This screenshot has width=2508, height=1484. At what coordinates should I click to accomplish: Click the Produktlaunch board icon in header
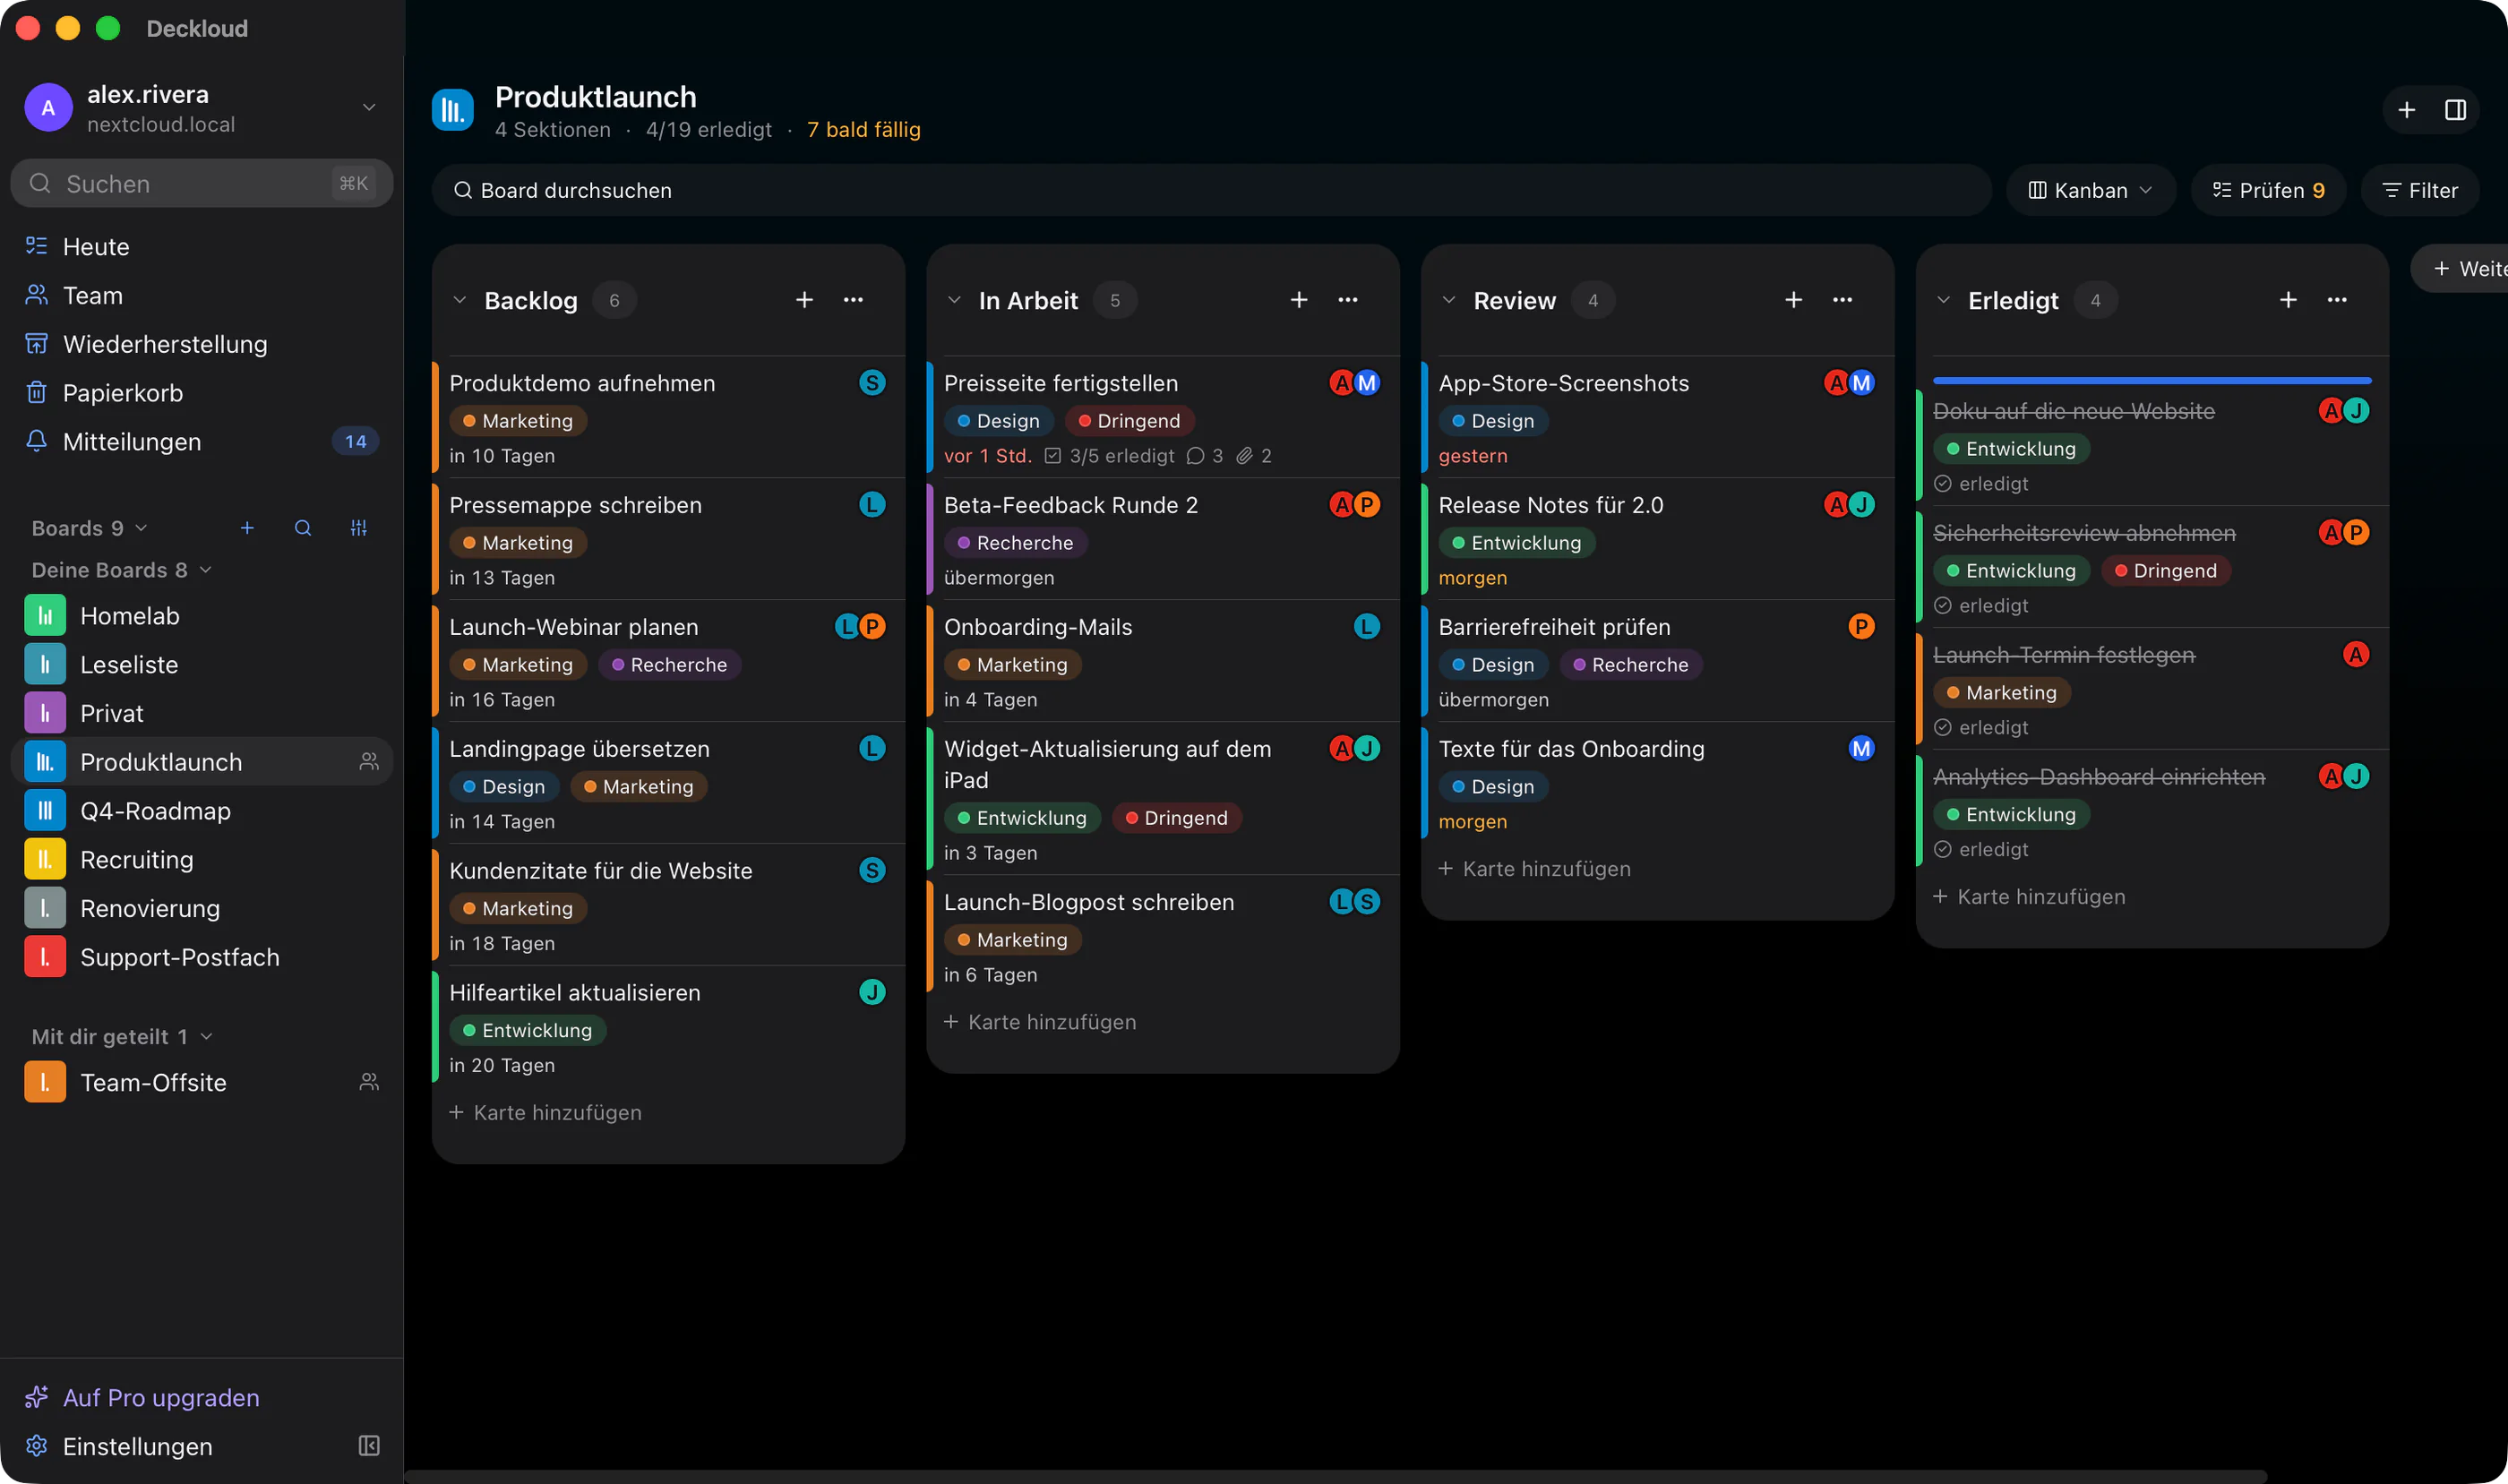(x=453, y=110)
